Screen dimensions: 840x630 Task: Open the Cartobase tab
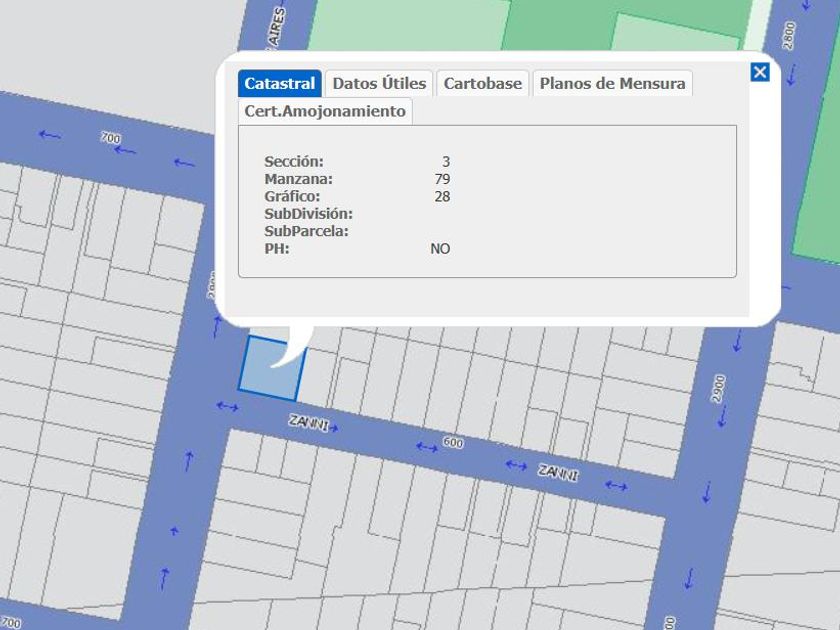(483, 84)
